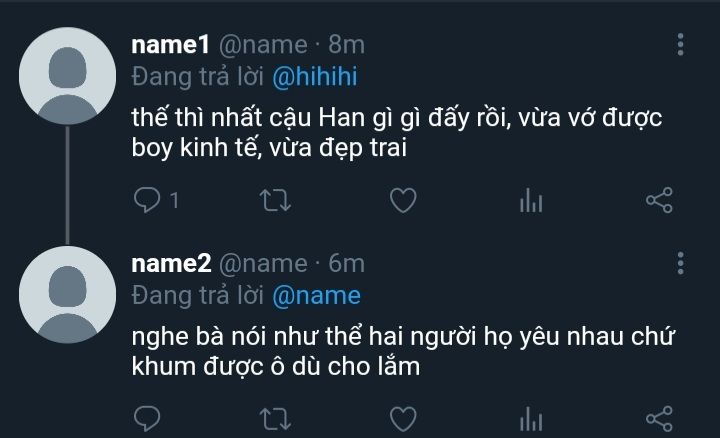Reply to name2's tweet
Viewport: 720px width, 438px height.
coord(146,418)
